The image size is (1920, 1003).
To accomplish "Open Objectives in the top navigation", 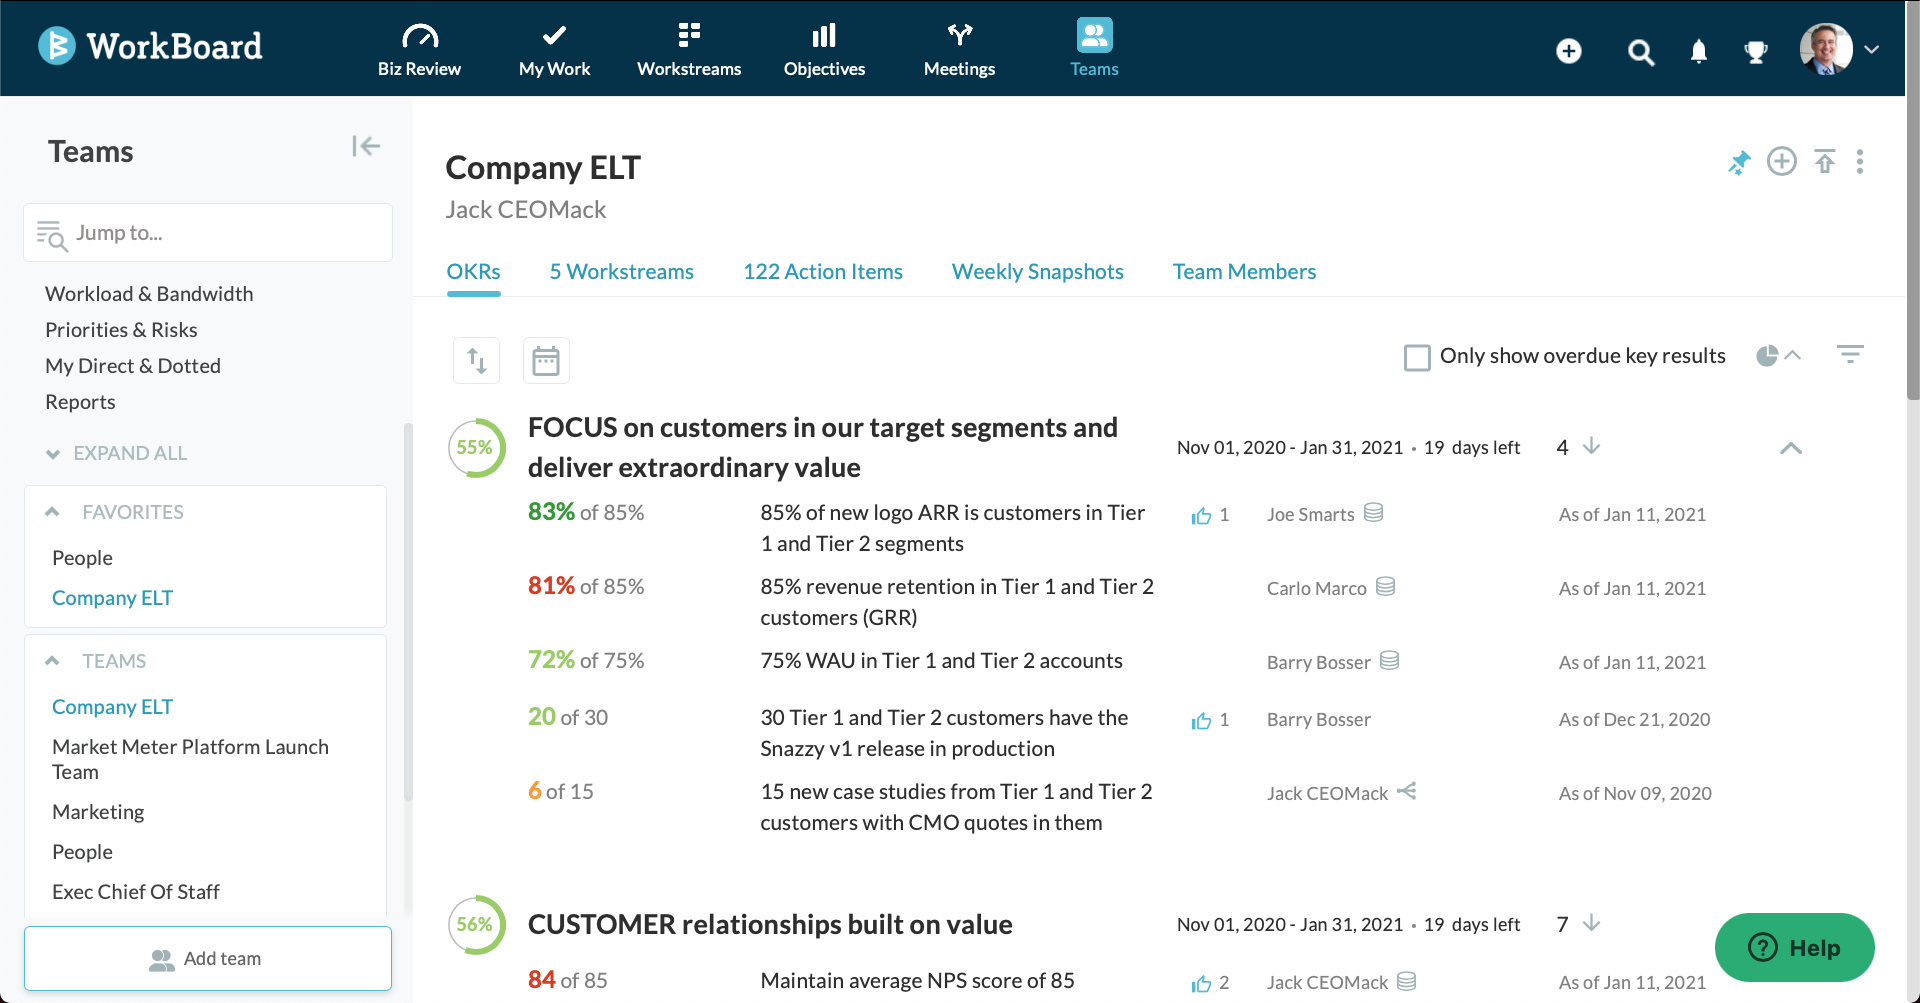I will 824,49.
